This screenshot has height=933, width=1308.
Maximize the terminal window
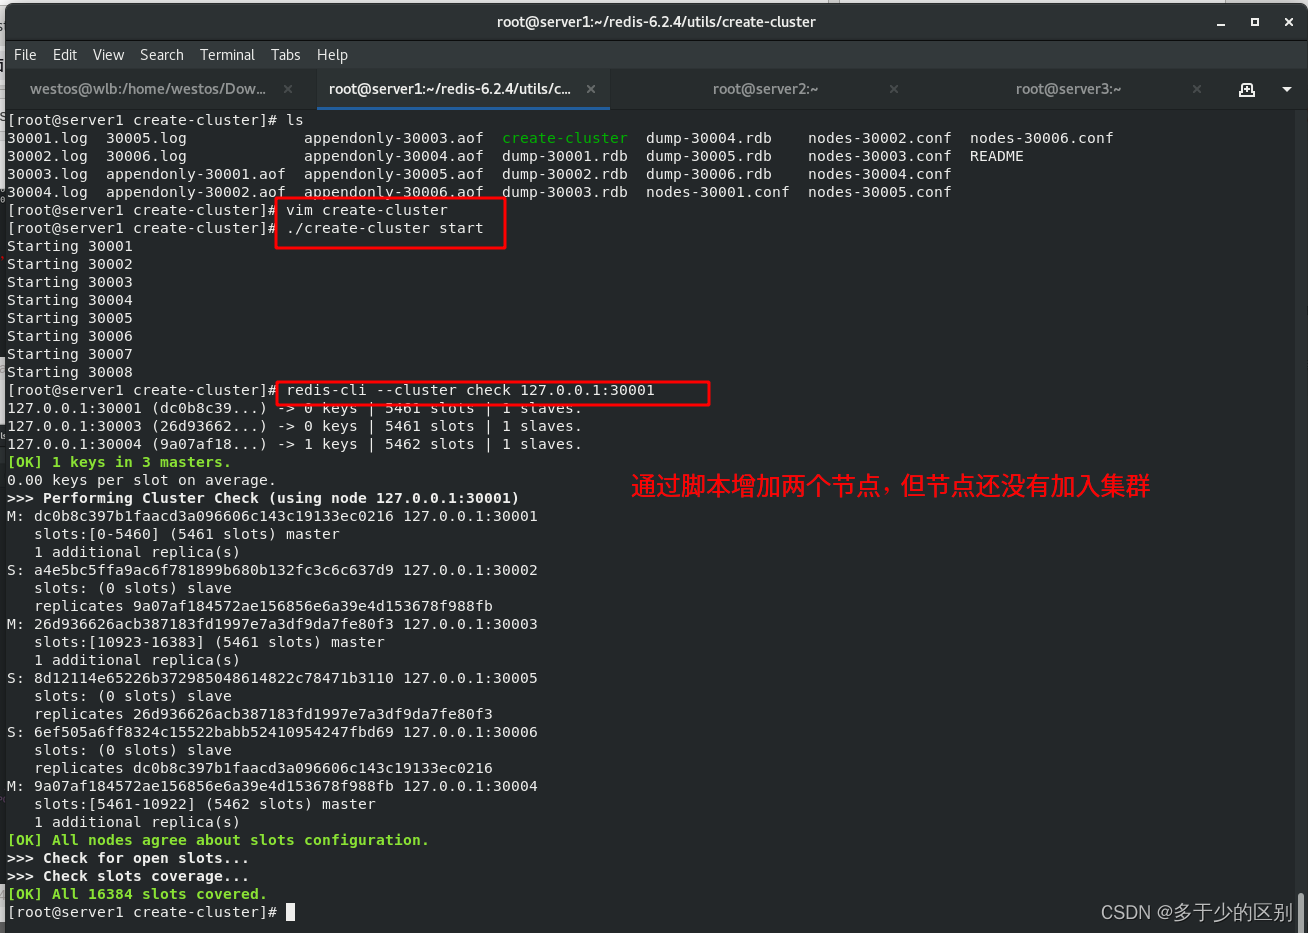1255,22
